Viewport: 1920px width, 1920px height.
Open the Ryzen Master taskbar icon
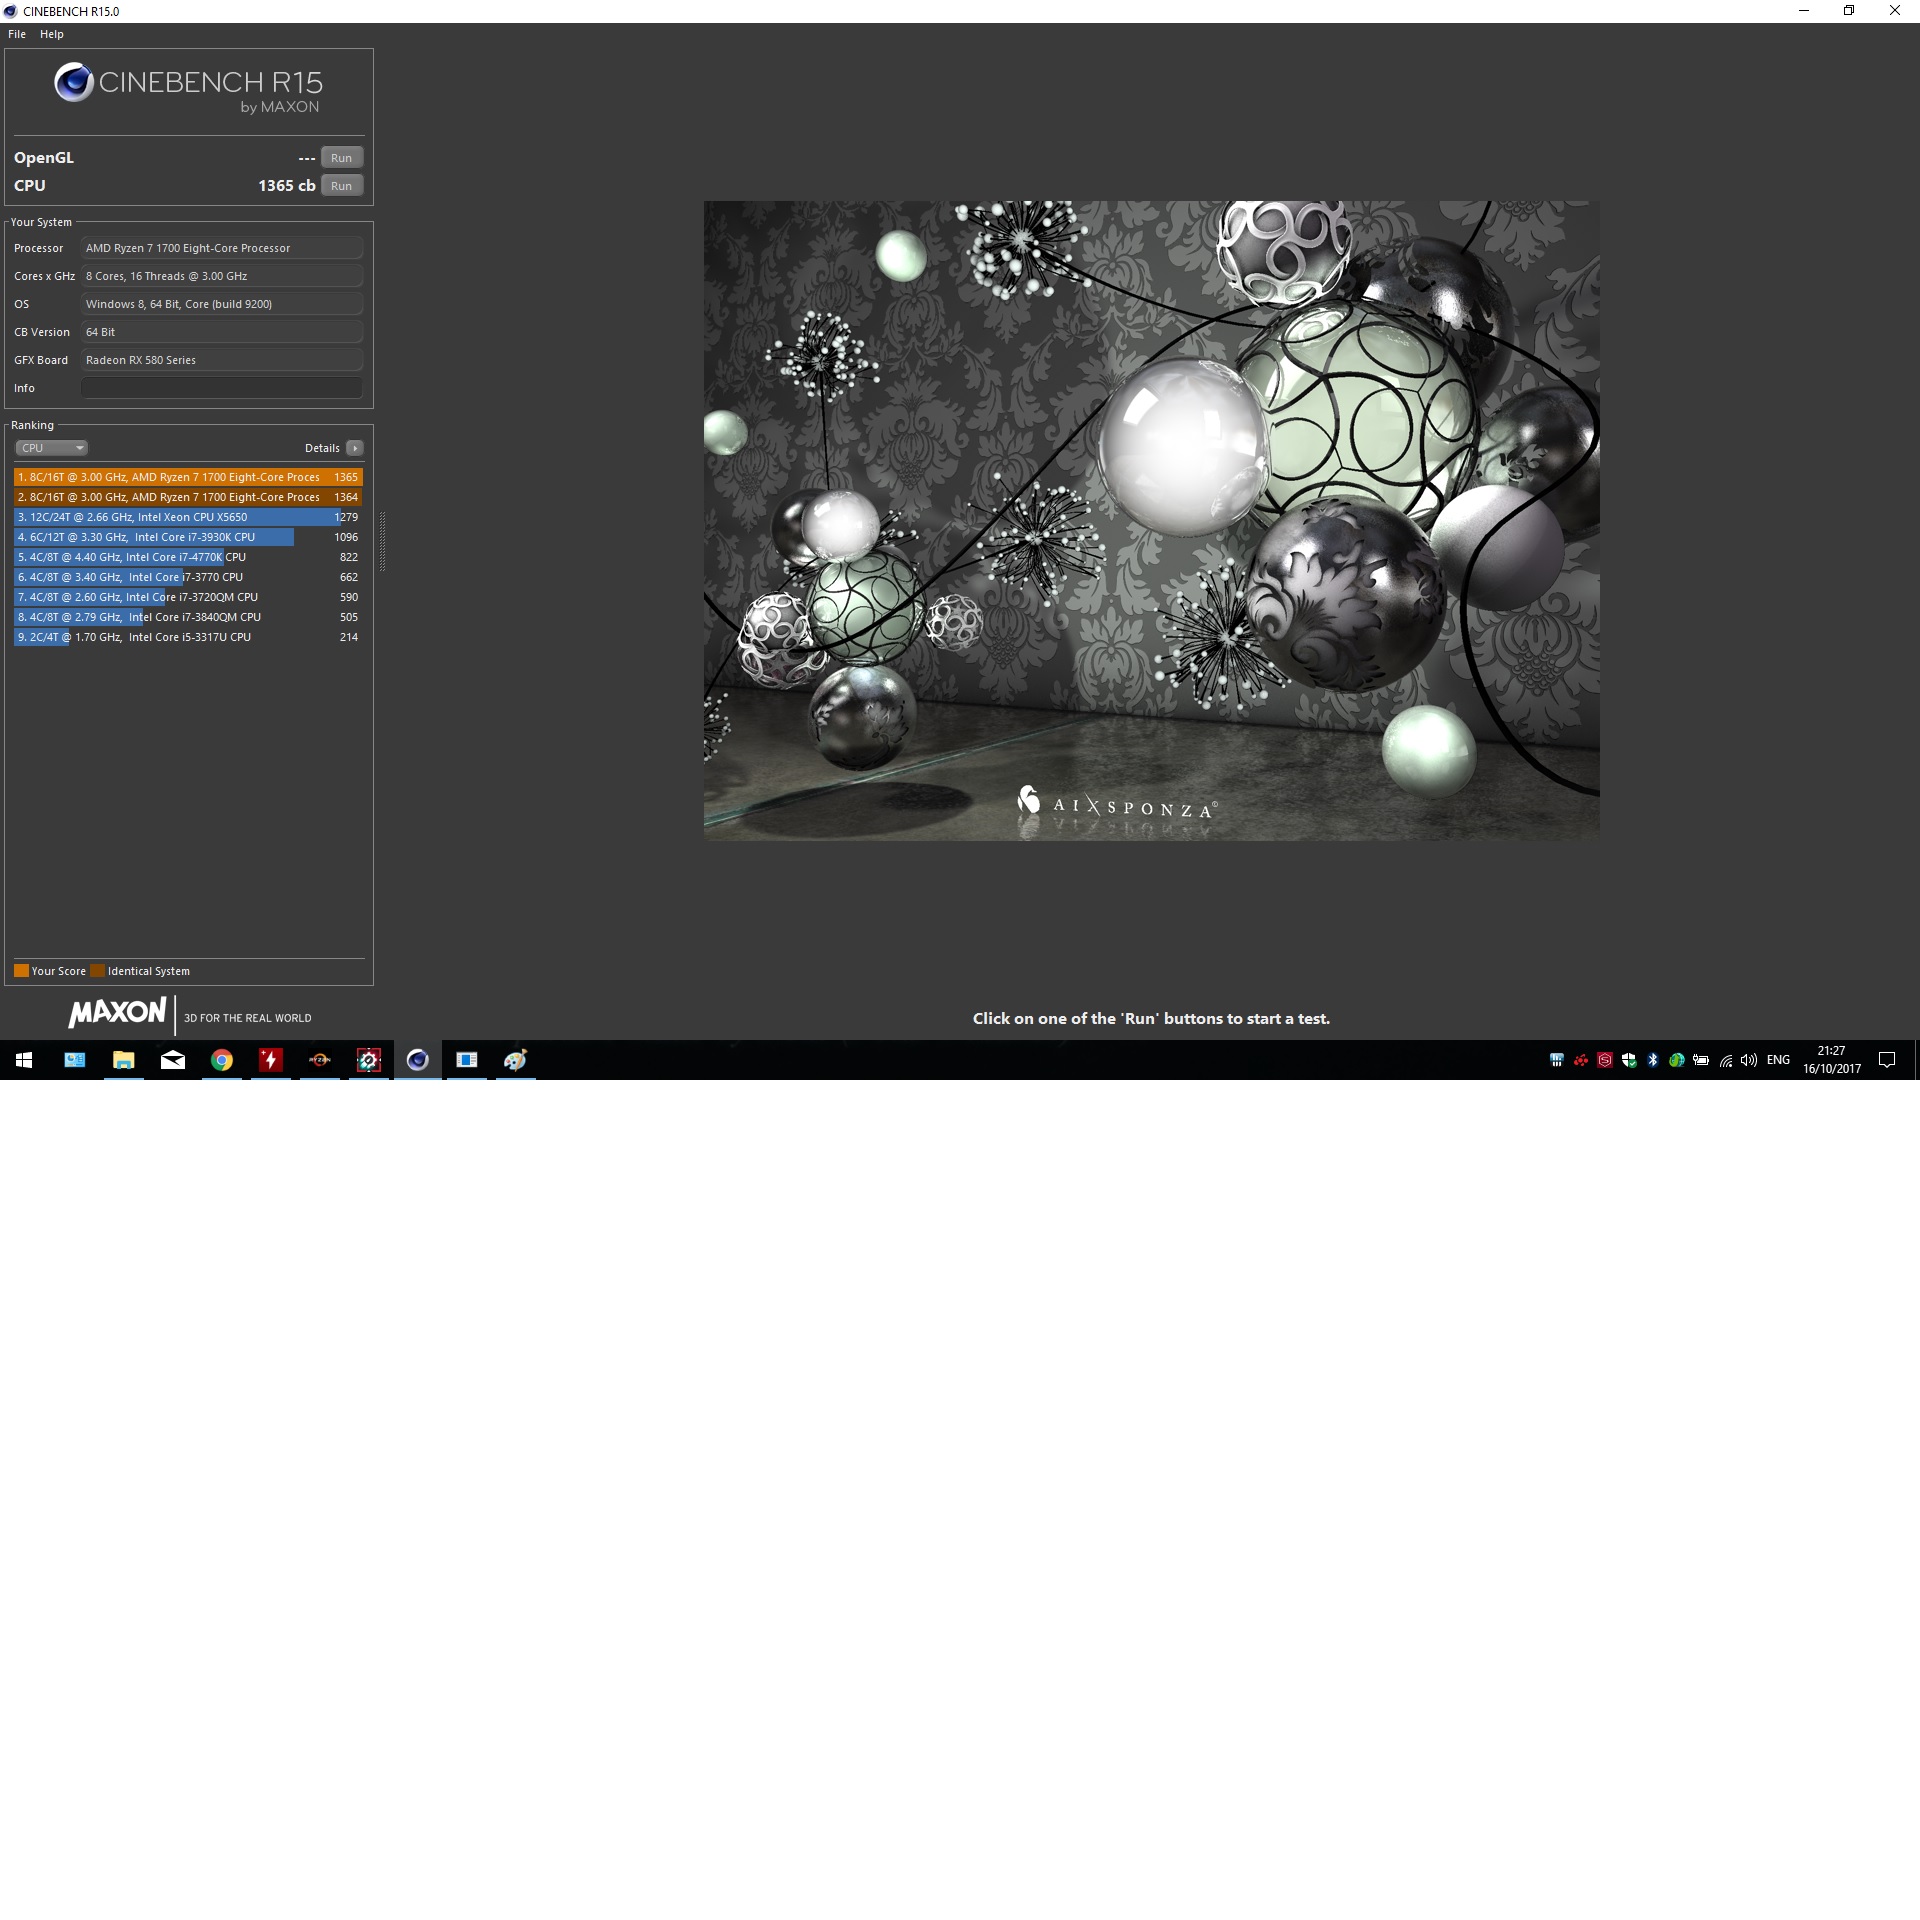320,1060
